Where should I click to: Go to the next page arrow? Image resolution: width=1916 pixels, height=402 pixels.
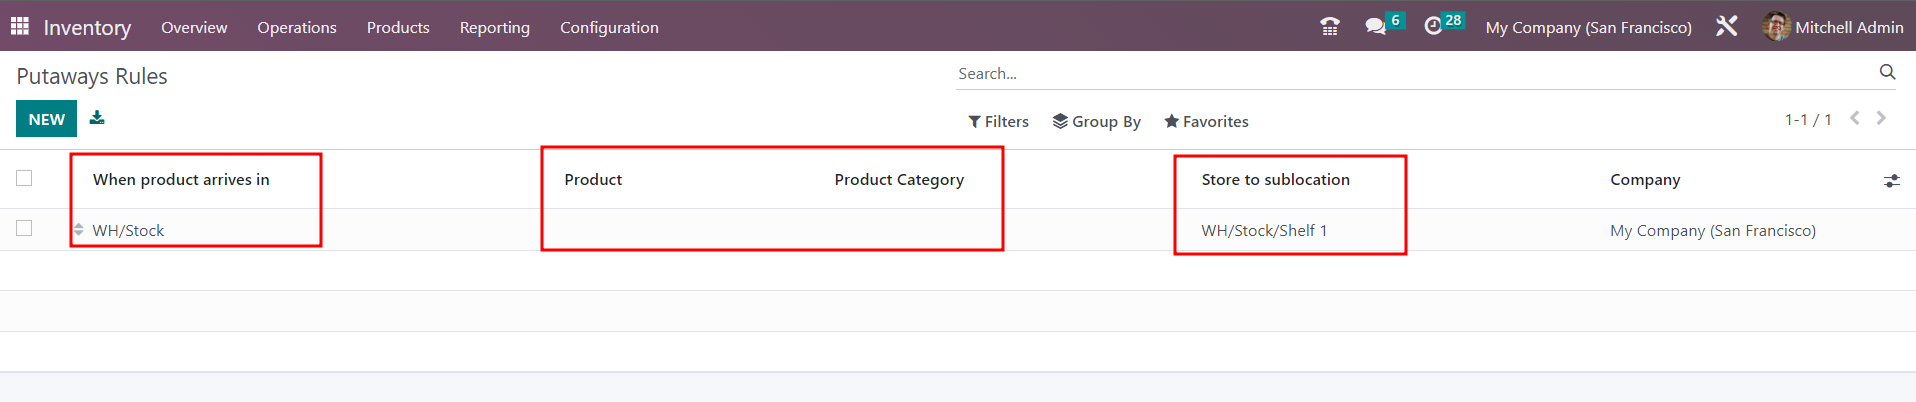(1881, 118)
